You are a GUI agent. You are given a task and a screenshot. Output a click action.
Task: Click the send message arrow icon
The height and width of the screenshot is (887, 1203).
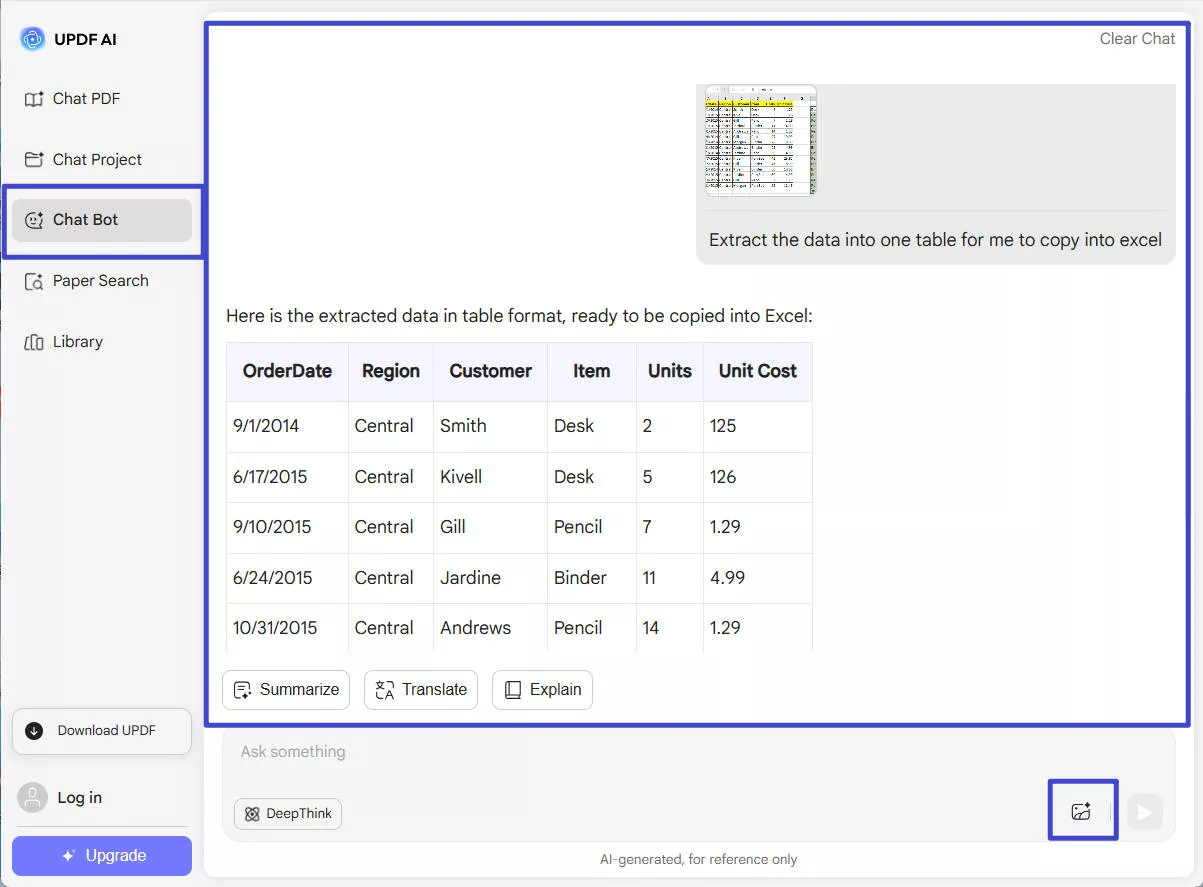pyautogui.click(x=1145, y=812)
